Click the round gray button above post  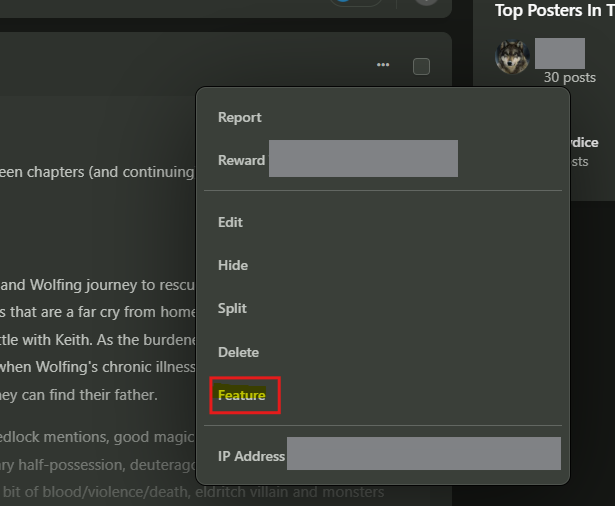click(426, 2)
